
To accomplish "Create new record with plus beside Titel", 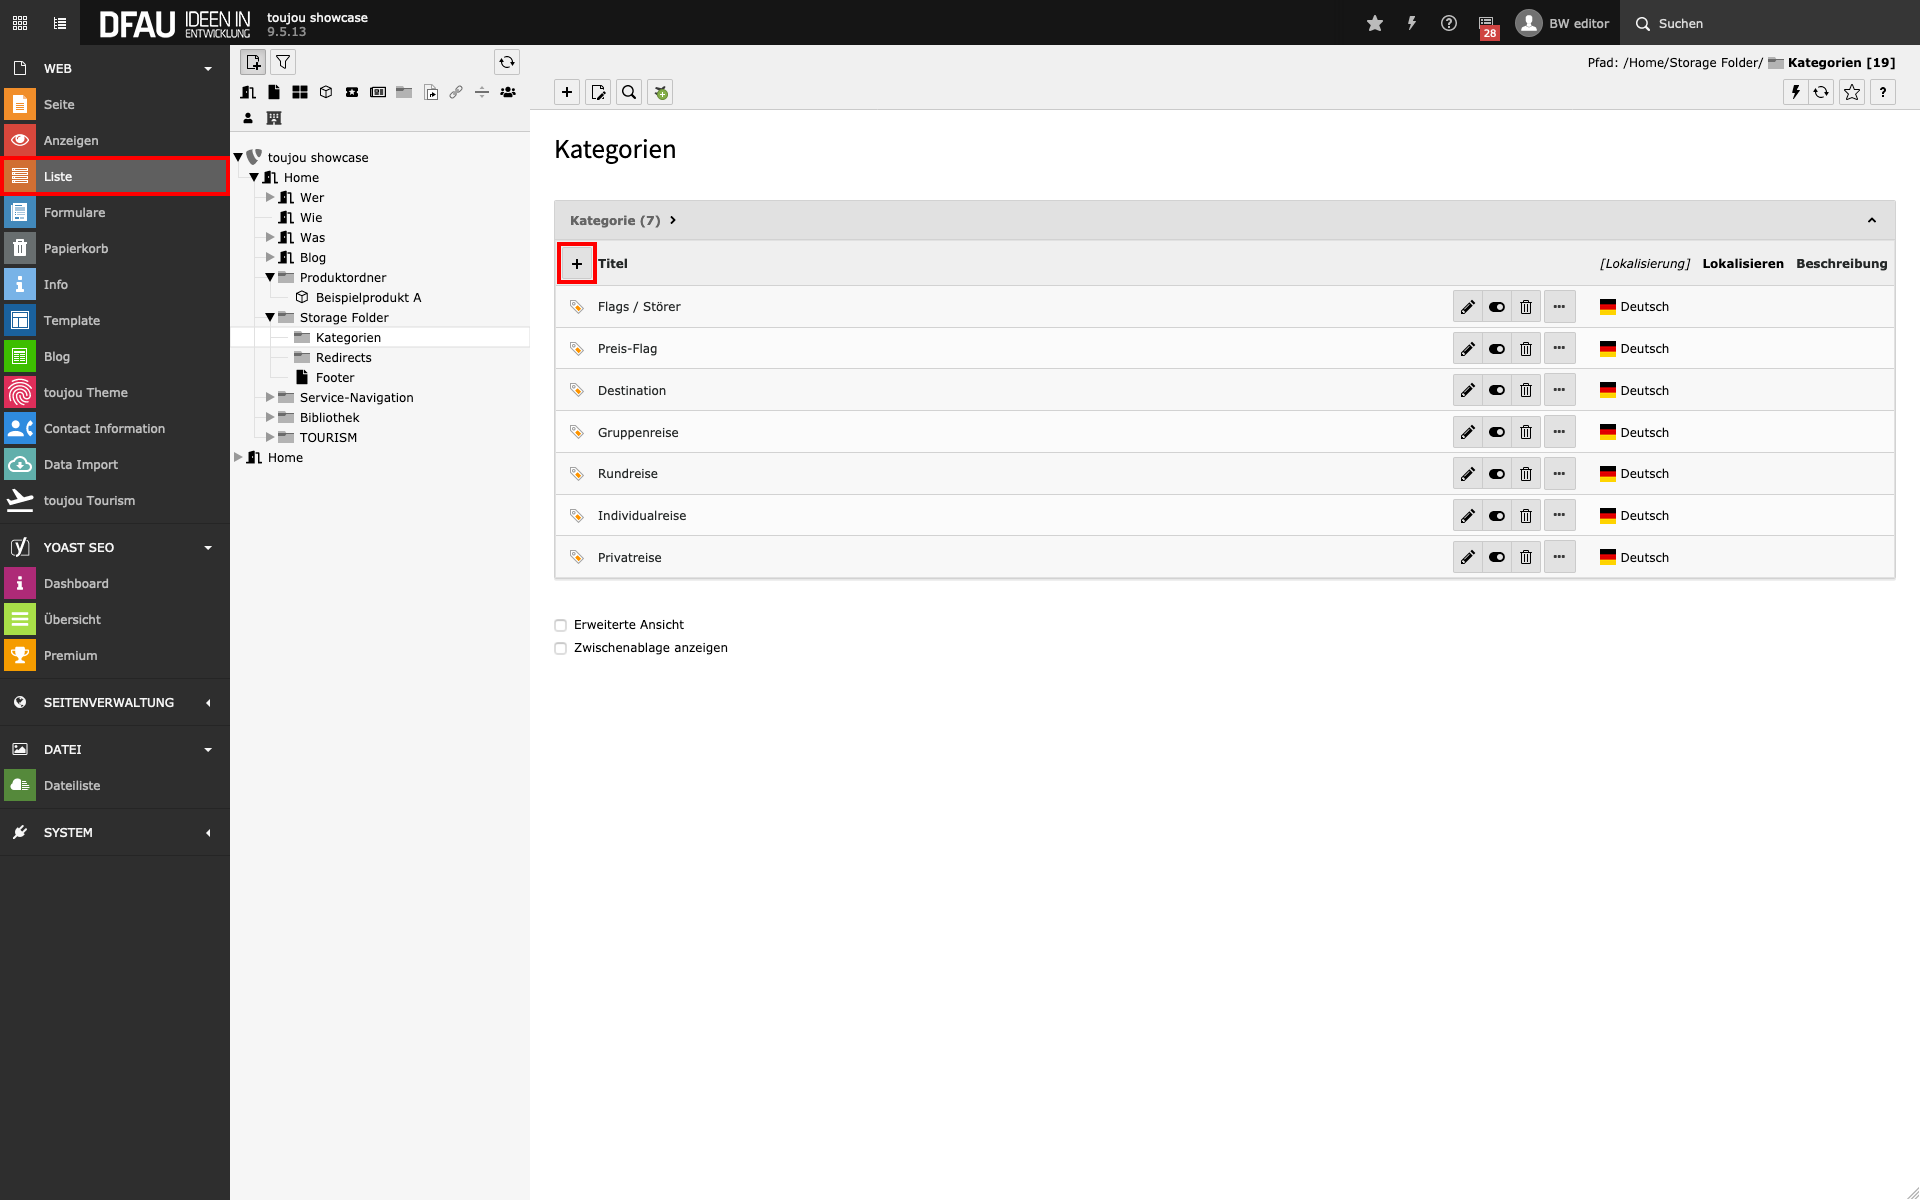I will [x=577, y=264].
